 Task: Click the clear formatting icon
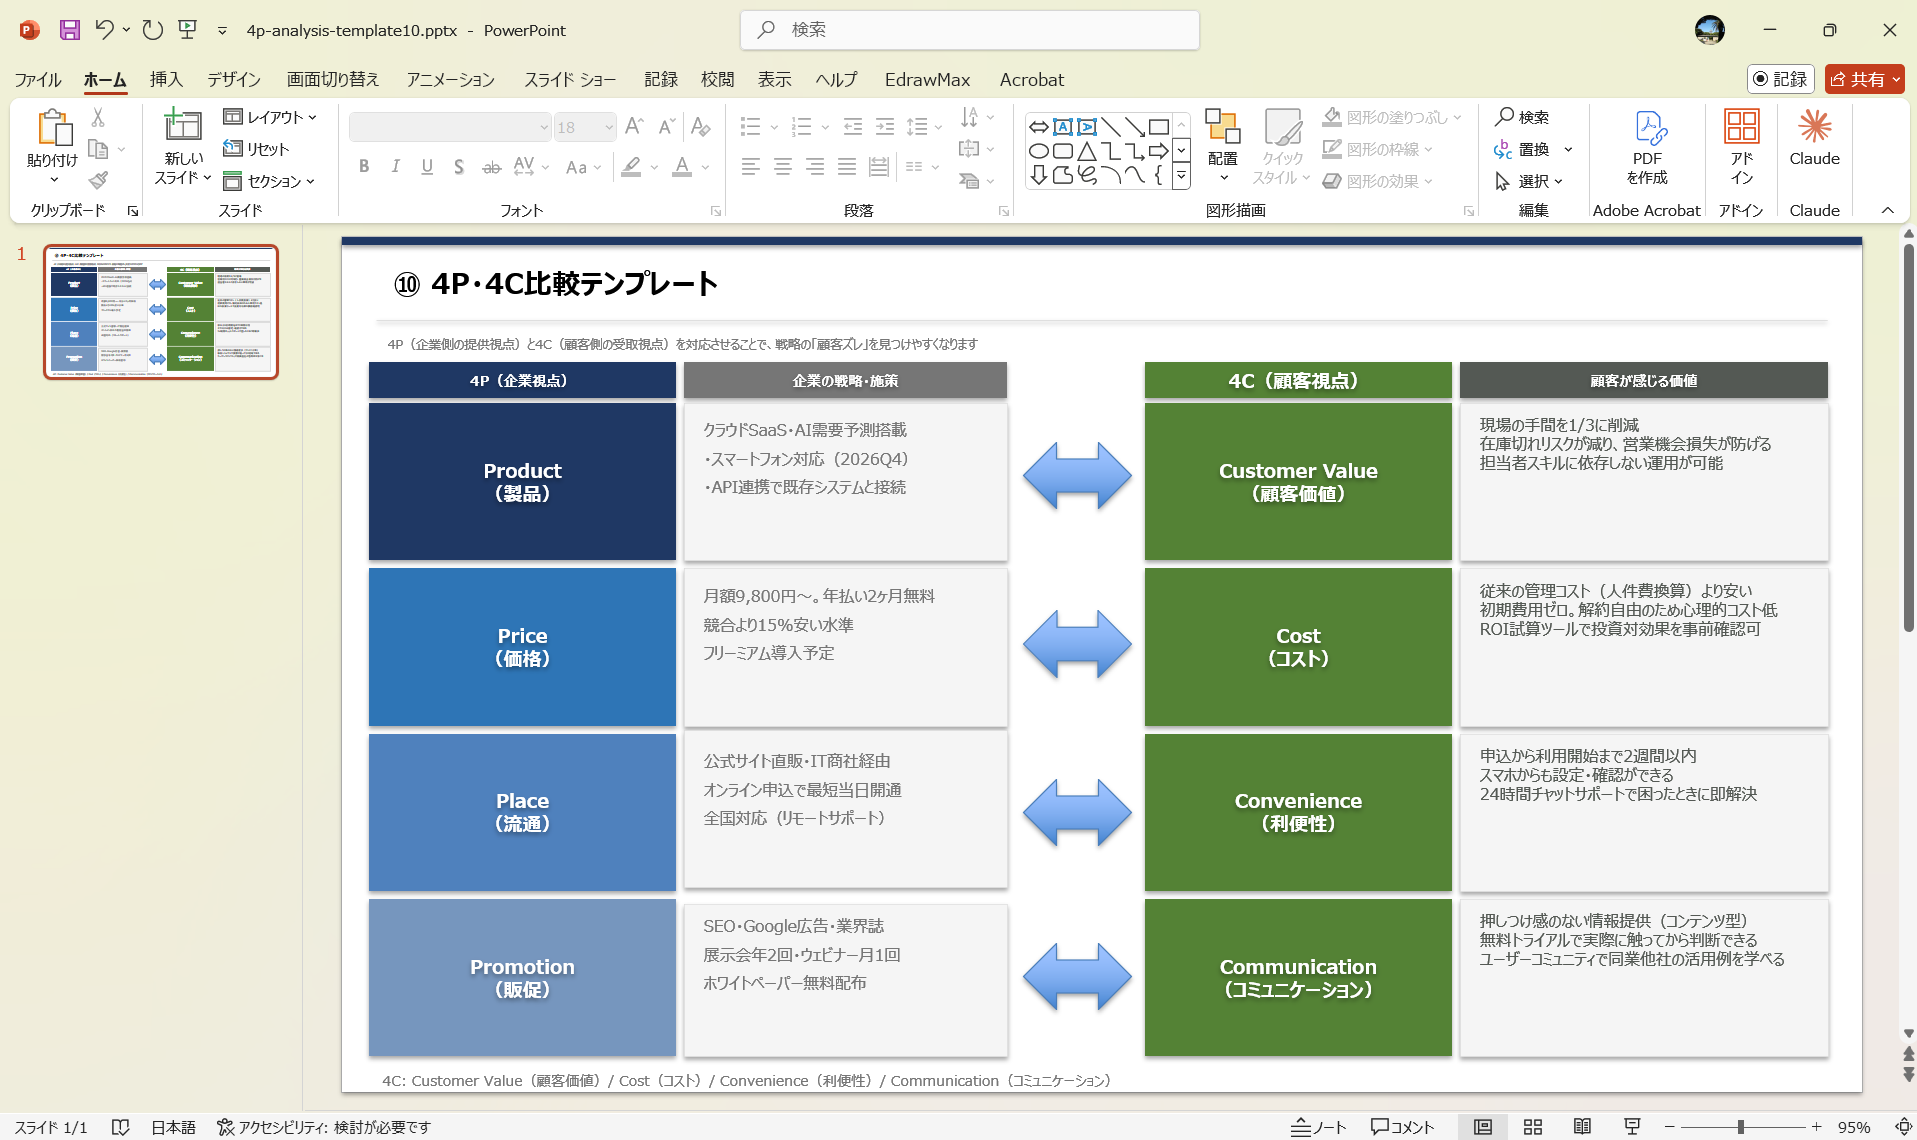pos(701,127)
